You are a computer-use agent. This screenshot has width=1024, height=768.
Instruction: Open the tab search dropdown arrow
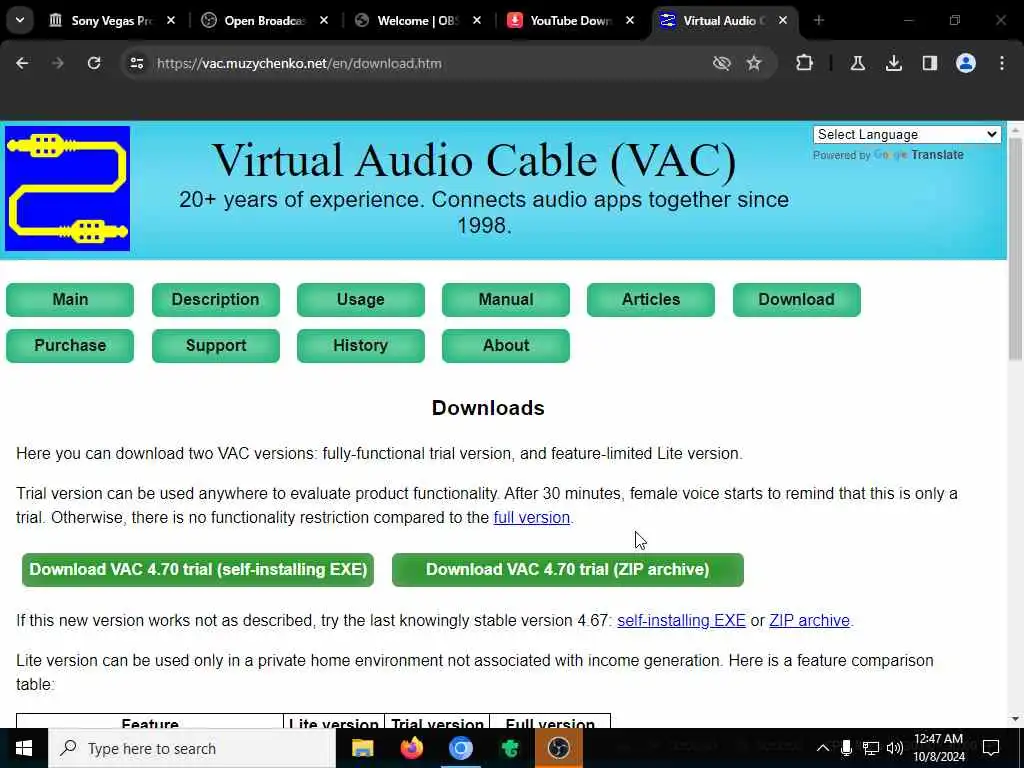click(x=20, y=20)
